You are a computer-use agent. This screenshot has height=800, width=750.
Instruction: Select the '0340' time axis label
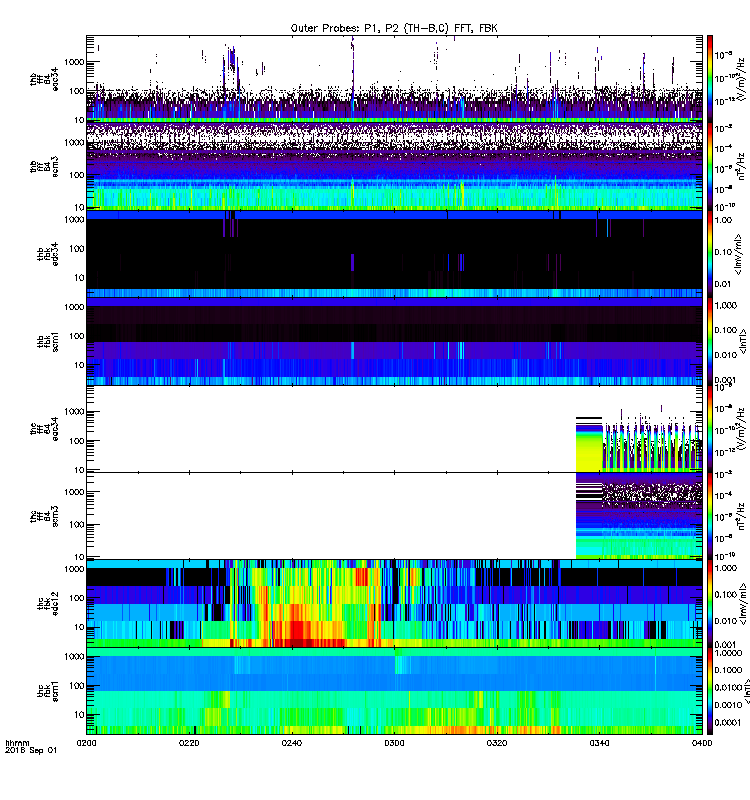[599, 743]
